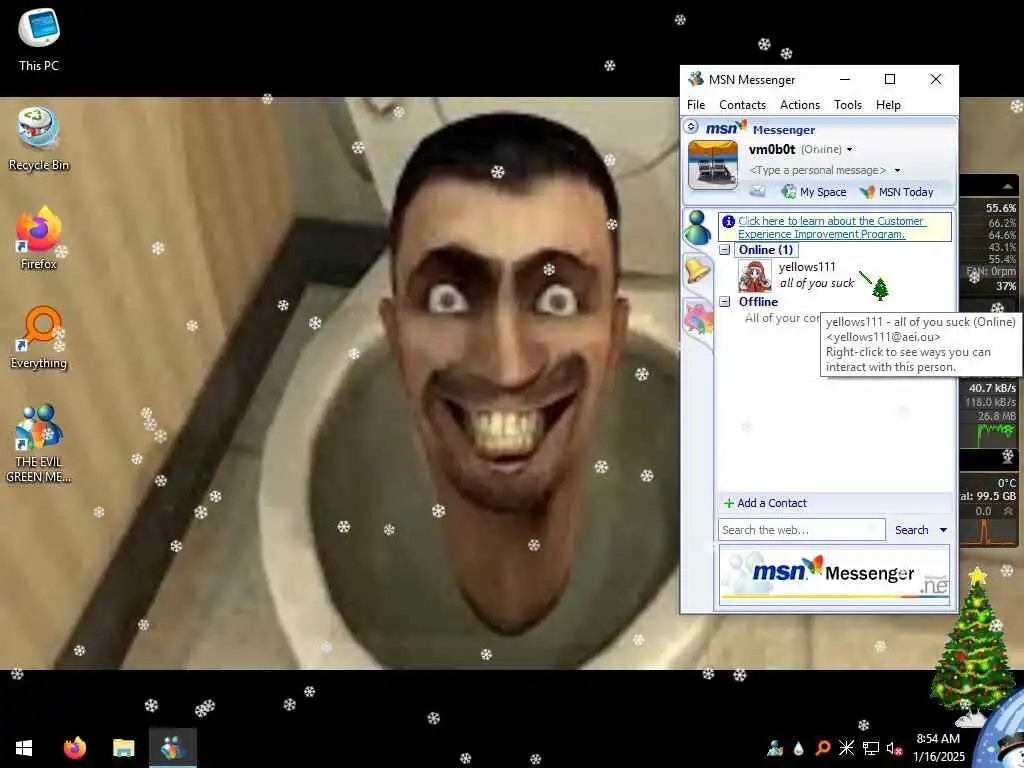Screen dimensions: 1024x768
Task: Click the This PC desktop icon
Action: [39, 39]
